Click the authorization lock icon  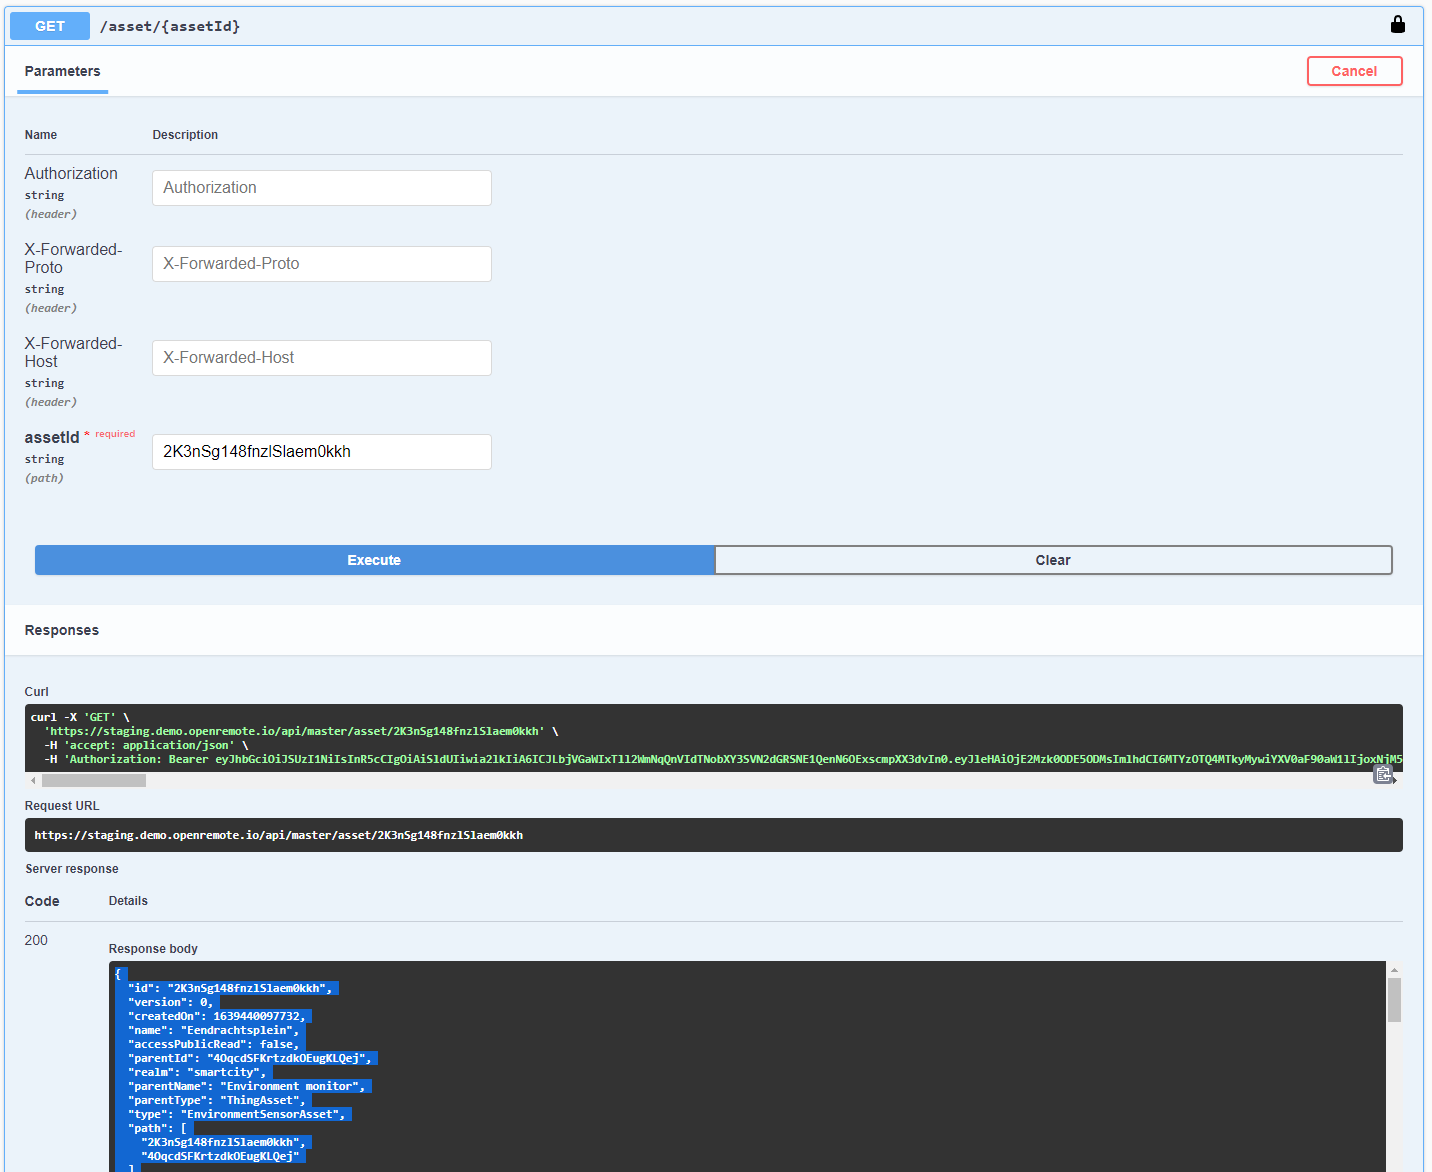click(x=1397, y=25)
